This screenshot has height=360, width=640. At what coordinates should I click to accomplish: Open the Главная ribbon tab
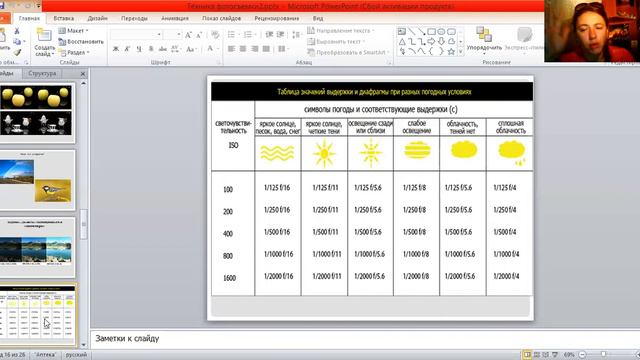point(29,18)
